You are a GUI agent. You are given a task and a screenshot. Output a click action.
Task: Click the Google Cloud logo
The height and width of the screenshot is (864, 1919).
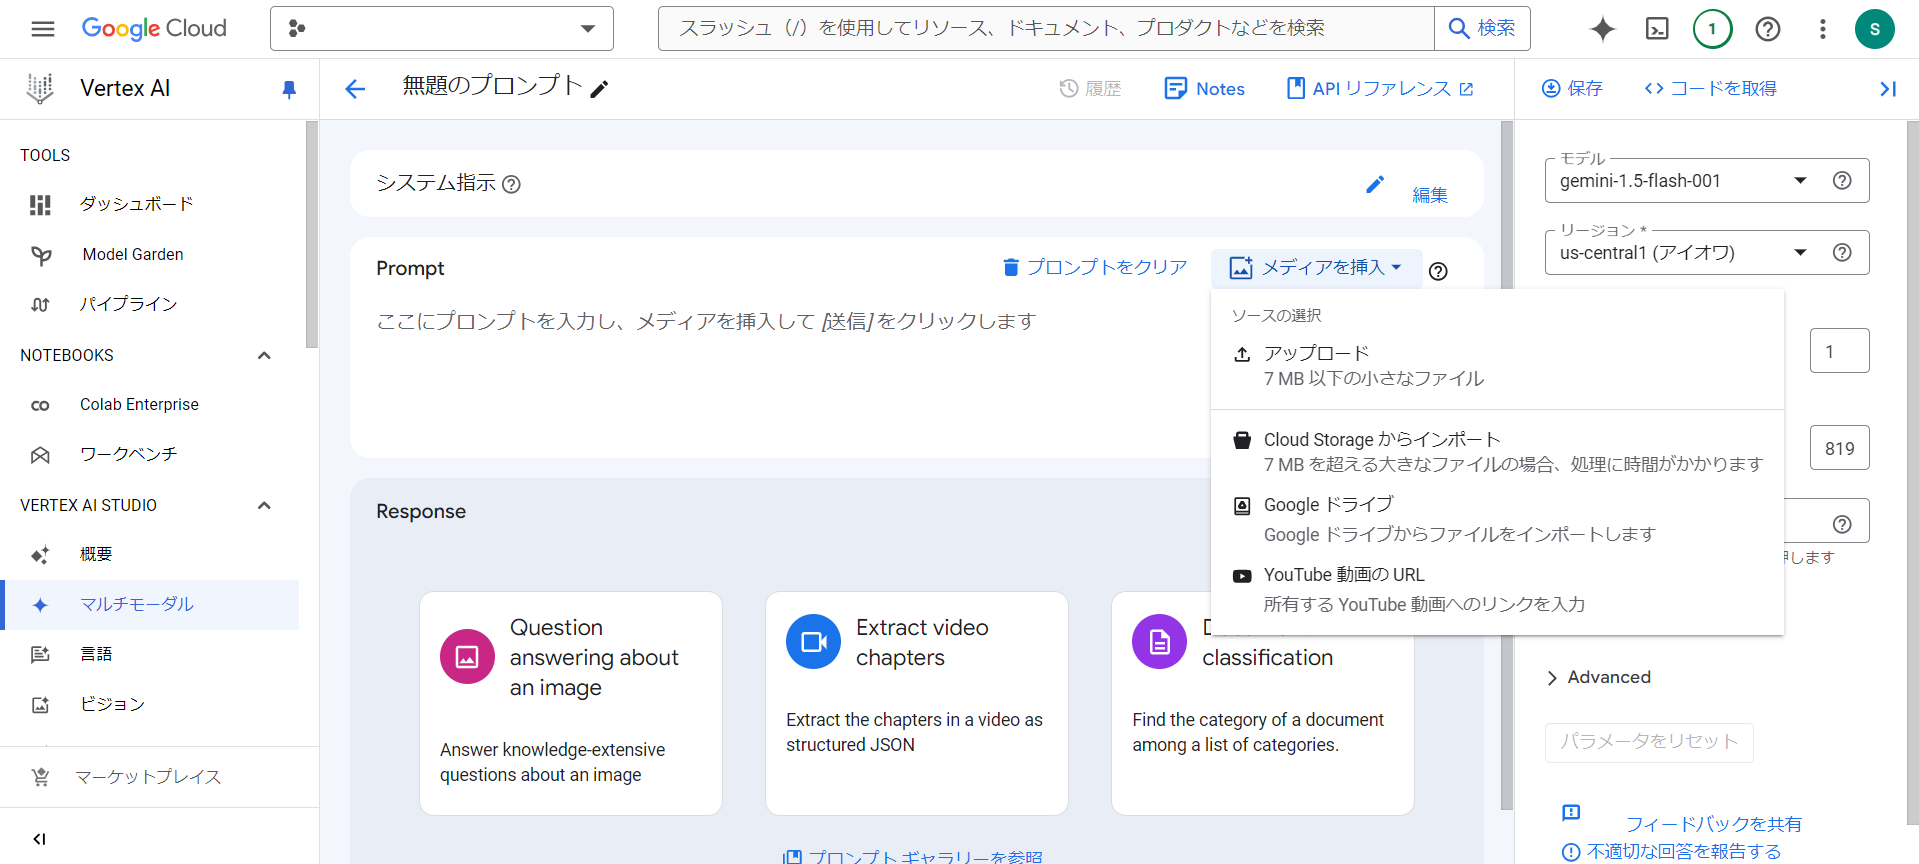click(x=154, y=29)
